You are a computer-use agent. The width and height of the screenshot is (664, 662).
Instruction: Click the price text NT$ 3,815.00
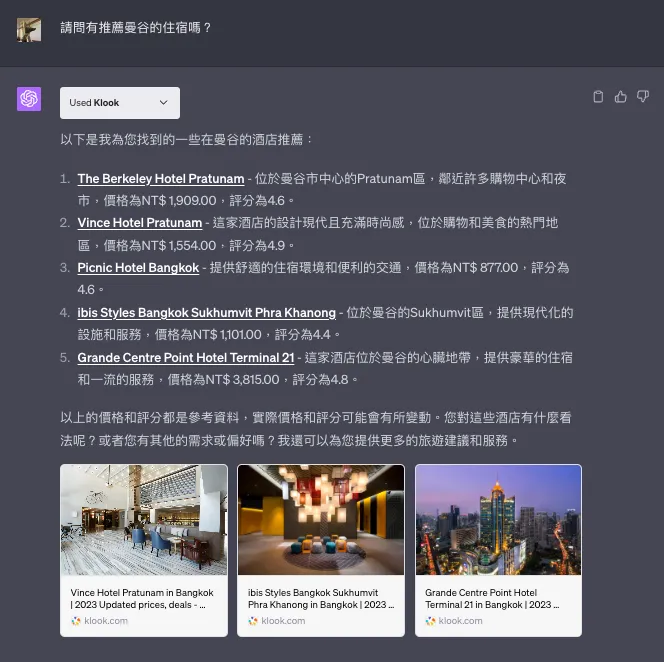point(242,379)
